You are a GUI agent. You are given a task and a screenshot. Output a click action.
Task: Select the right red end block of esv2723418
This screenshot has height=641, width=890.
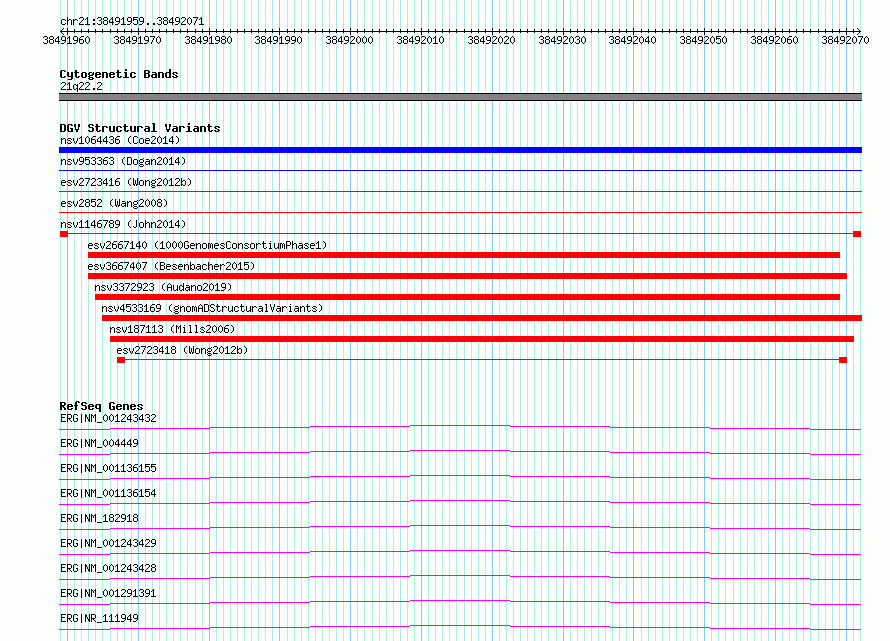843,360
